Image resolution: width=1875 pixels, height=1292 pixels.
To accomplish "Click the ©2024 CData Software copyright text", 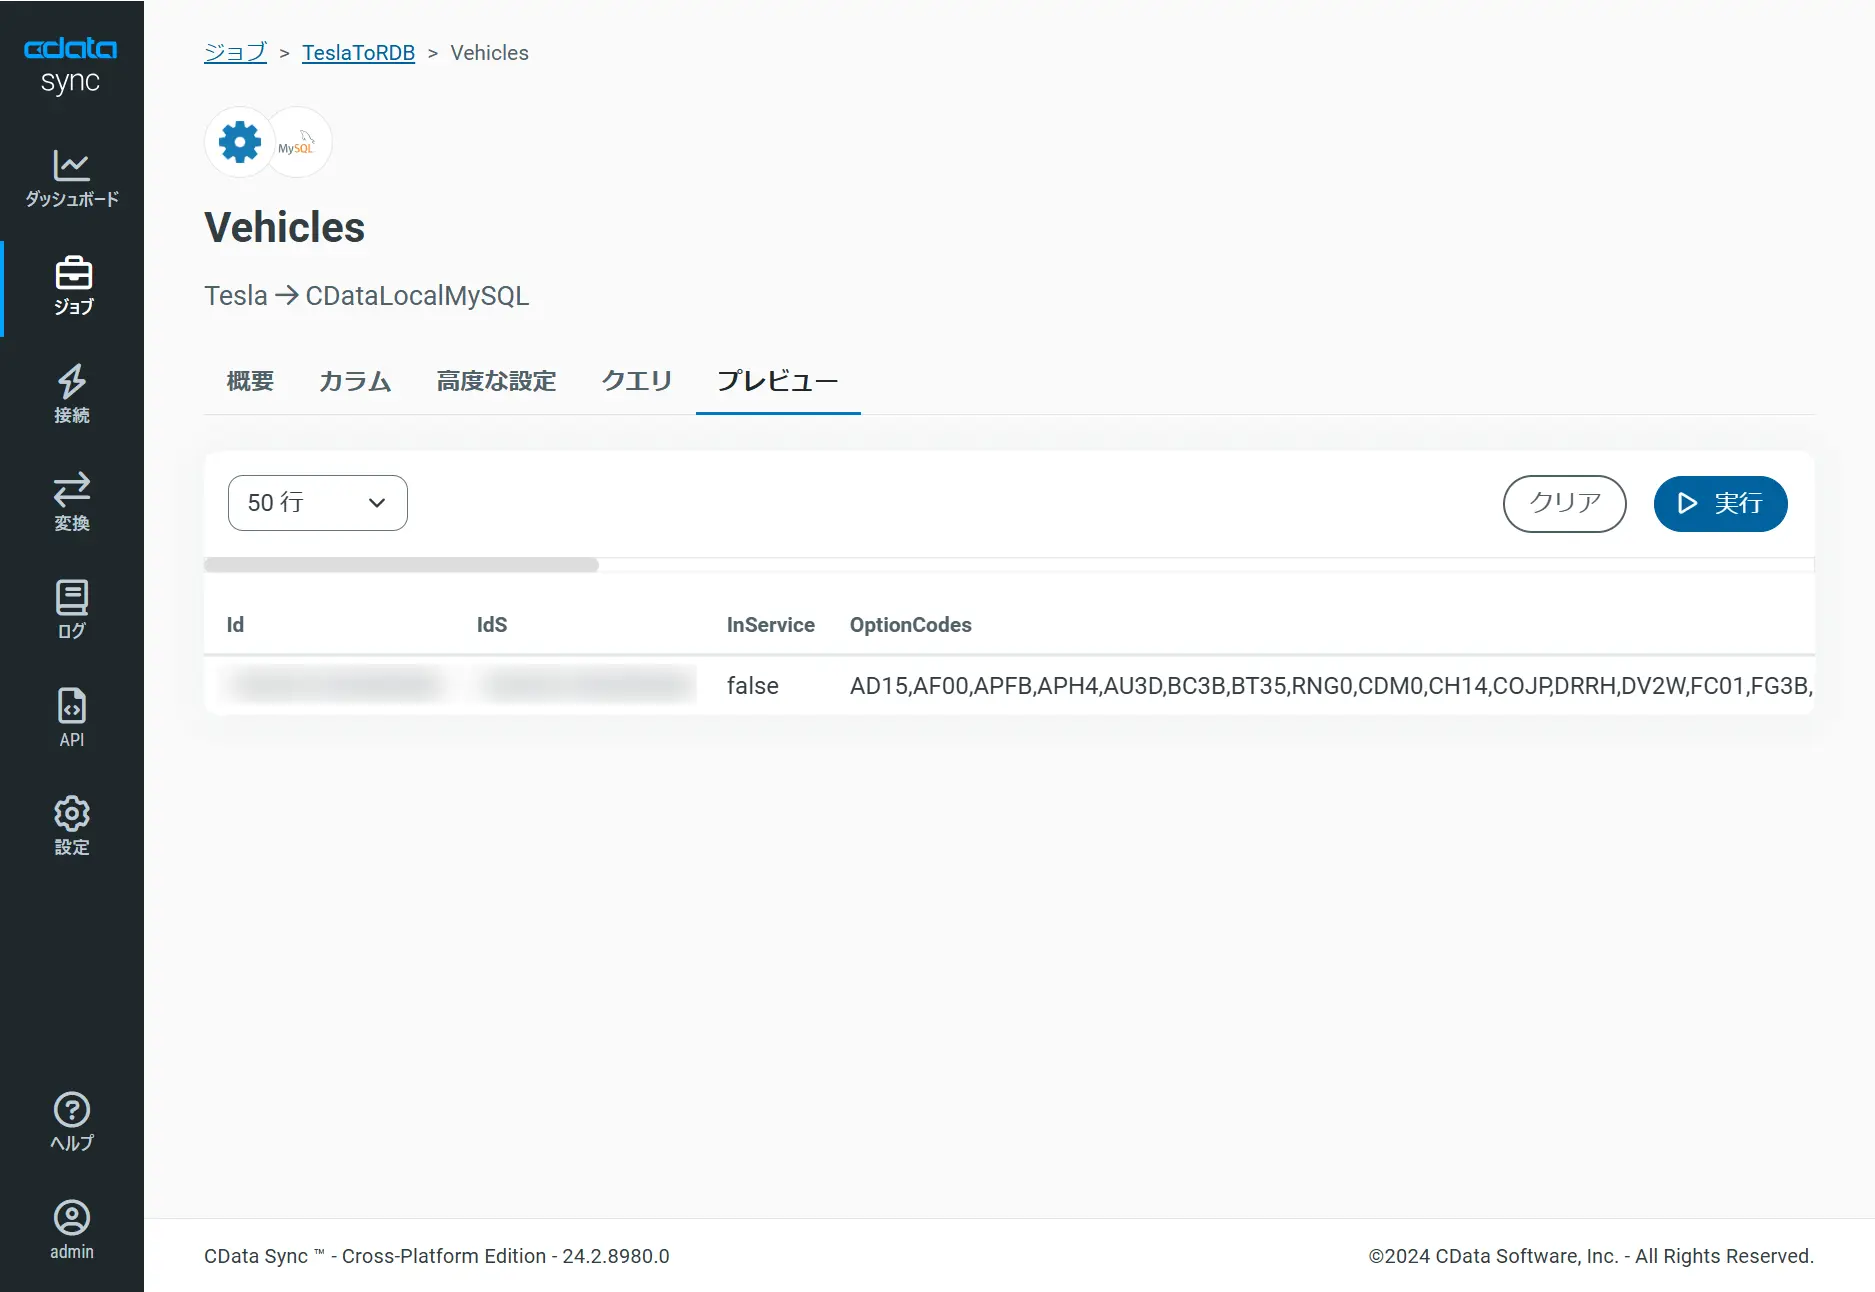I will coord(1591,1256).
